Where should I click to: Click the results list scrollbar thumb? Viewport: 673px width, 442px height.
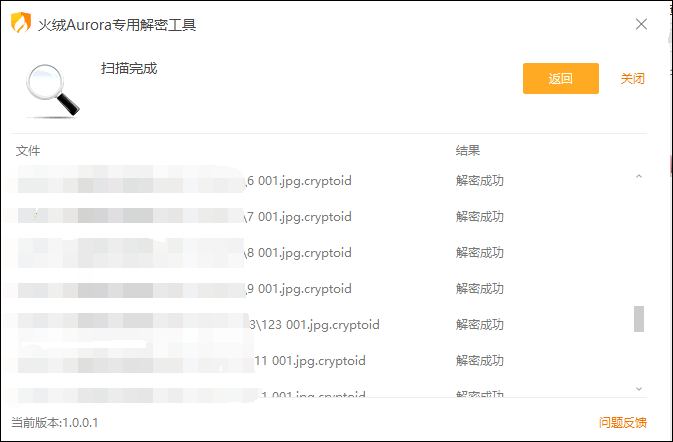[639, 319]
